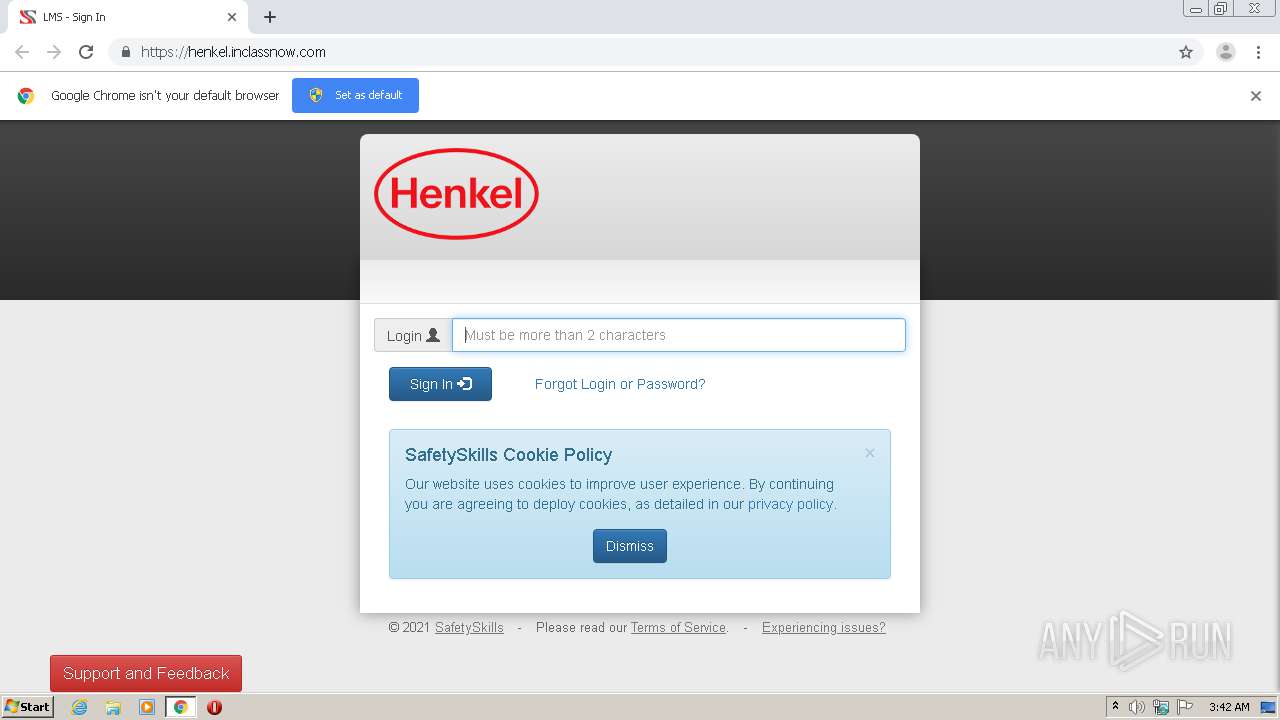The width and height of the screenshot is (1280, 720).
Task: Bookmark this page with the star icon
Action: click(1186, 52)
